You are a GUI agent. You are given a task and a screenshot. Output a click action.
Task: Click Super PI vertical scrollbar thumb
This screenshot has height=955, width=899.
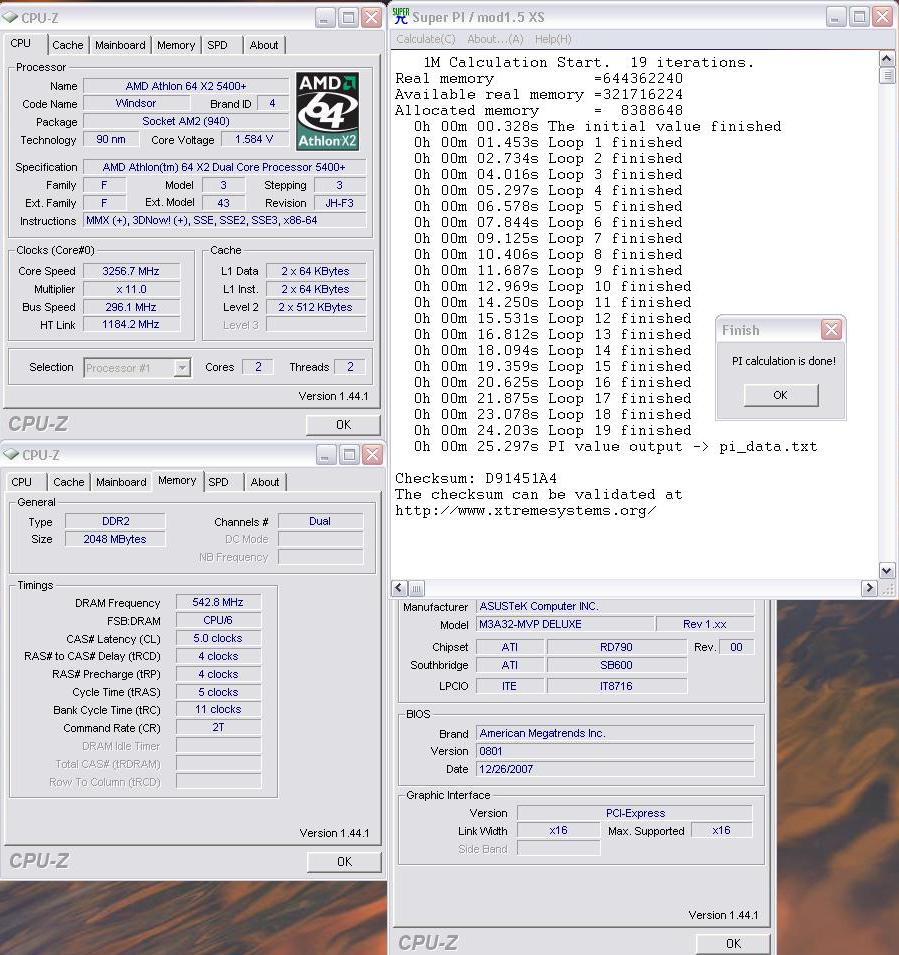pyautogui.click(x=887, y=76)
